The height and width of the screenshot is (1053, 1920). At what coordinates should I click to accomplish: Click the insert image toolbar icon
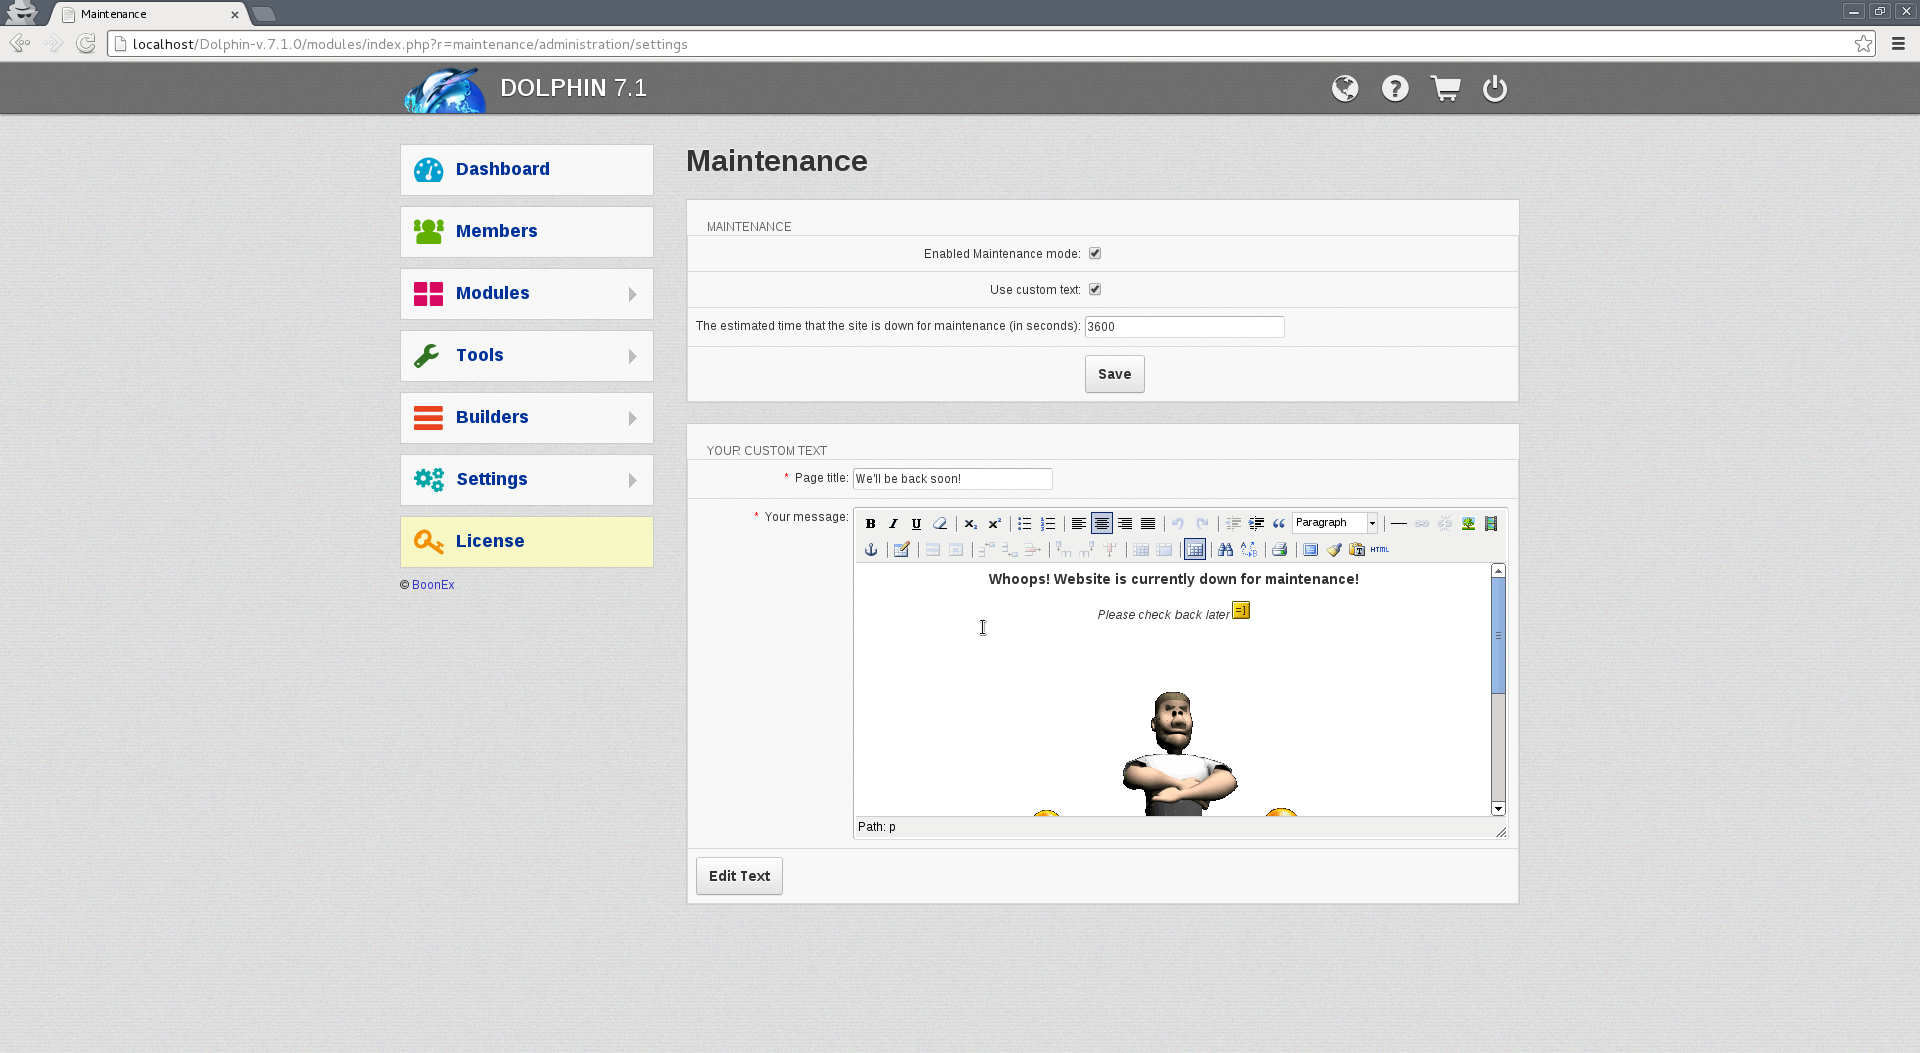1468,524
